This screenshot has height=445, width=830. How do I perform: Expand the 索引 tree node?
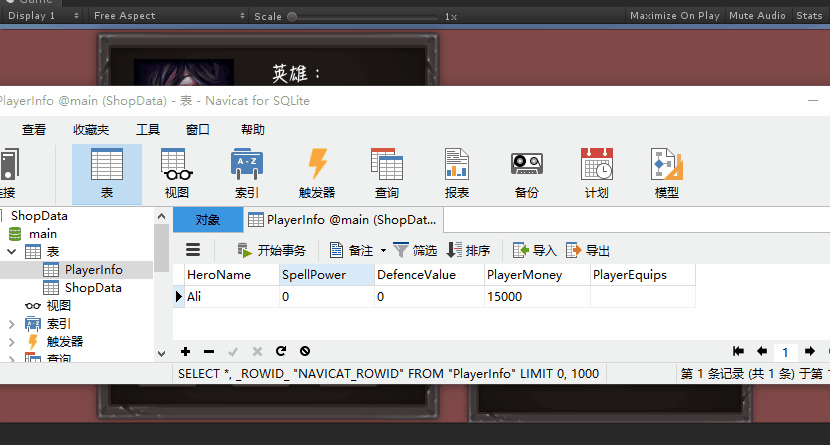[12, 324]
